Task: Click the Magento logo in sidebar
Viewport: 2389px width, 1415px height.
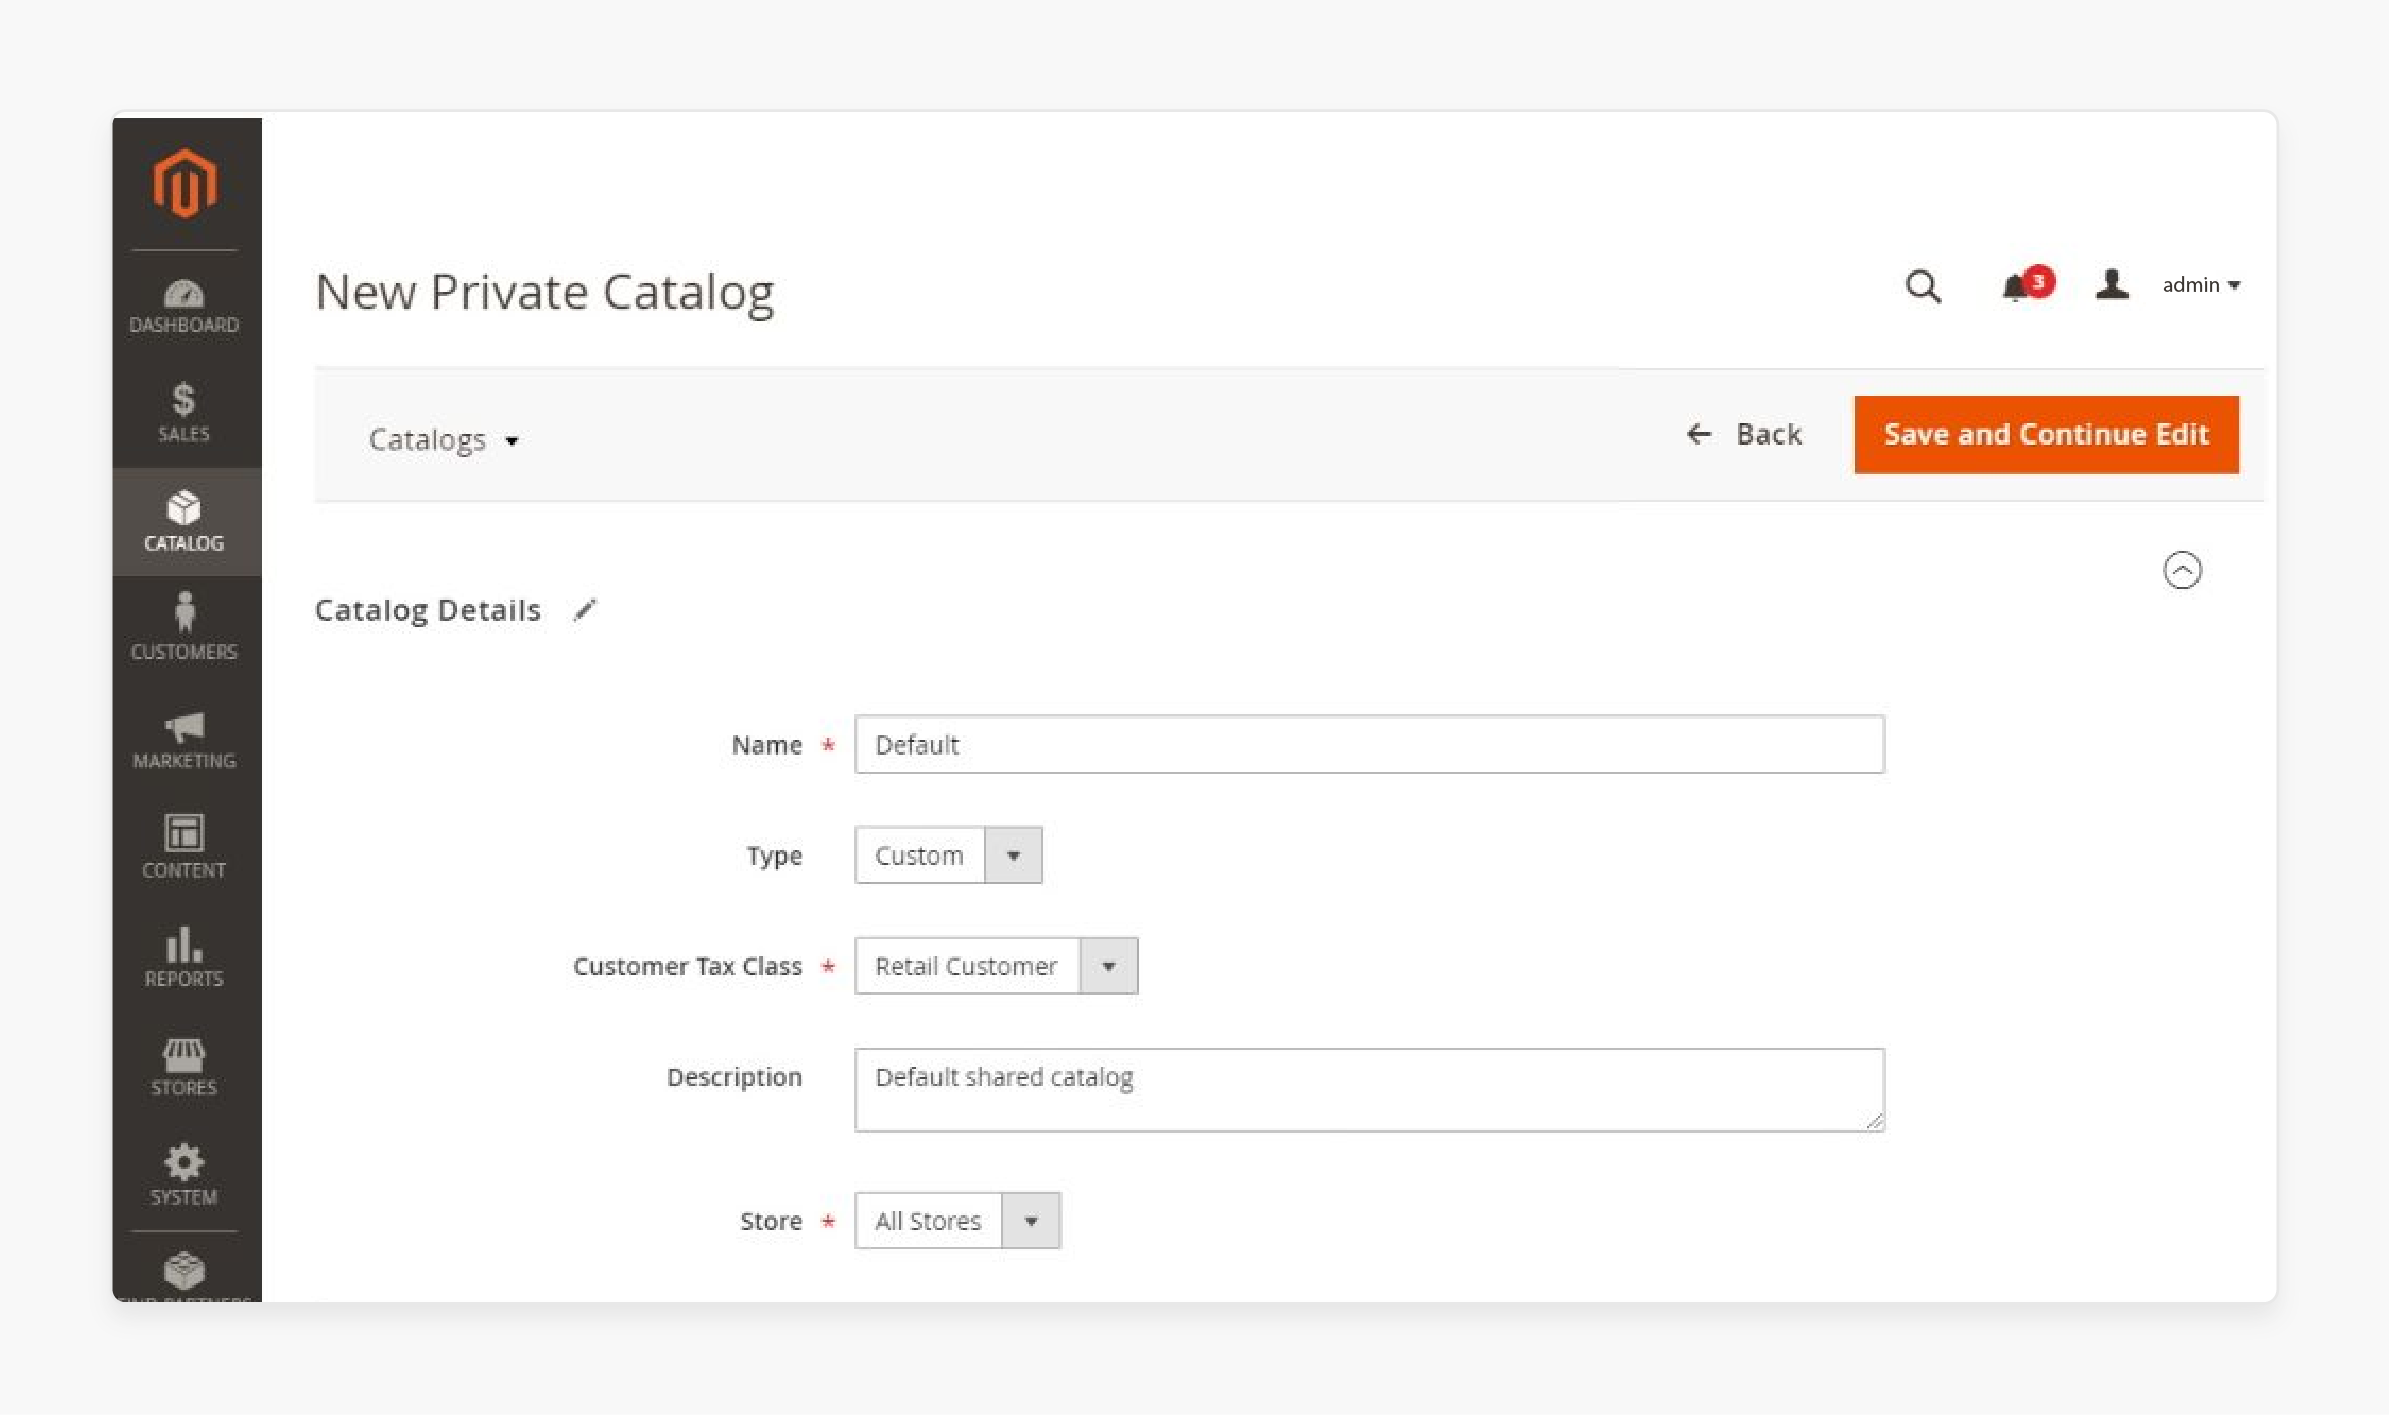Action: 185,183
